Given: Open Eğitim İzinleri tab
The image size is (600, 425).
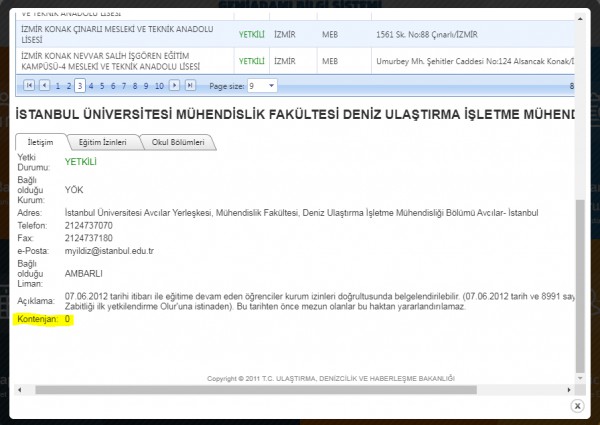Looking at the screenshot, I should [x=103, y=142].
